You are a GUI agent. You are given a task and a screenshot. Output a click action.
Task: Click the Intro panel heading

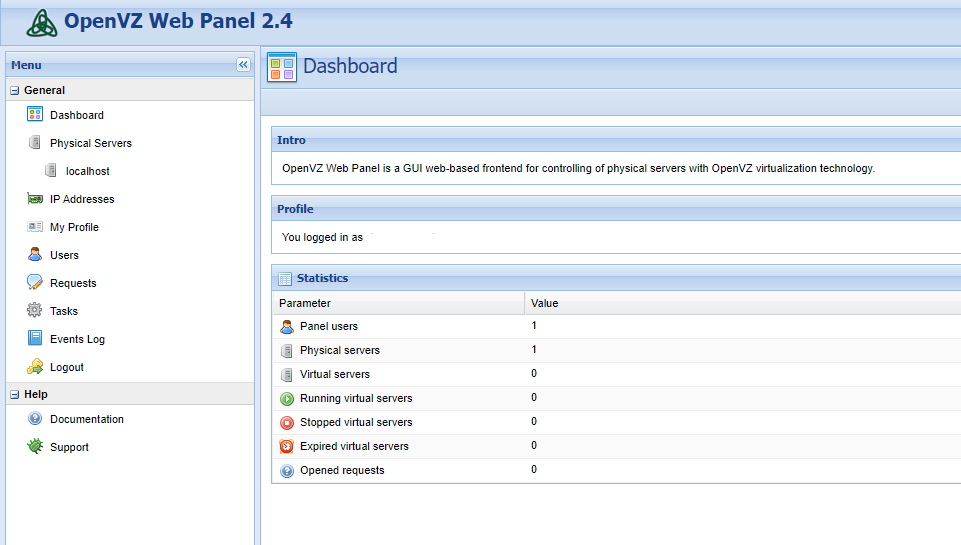click(x=291, y=140)
